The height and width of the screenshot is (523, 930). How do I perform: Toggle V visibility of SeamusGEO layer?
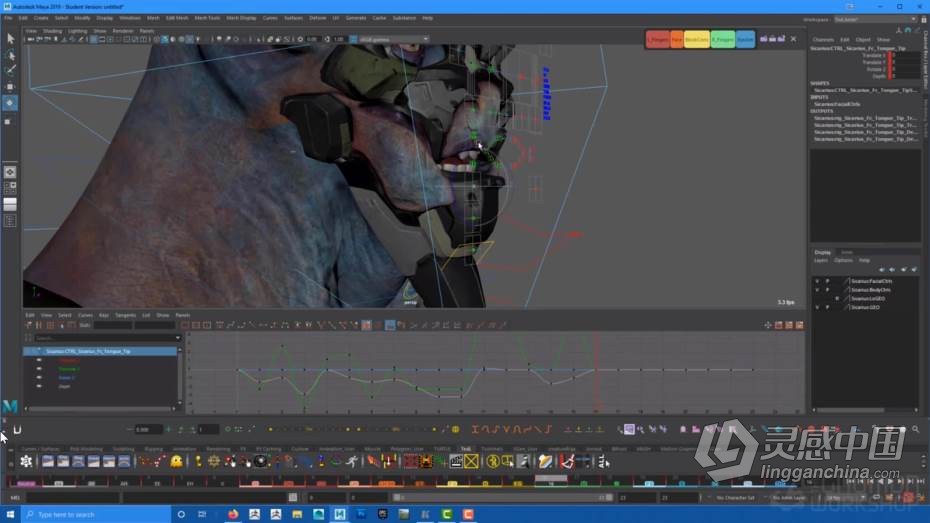[817, 307]
